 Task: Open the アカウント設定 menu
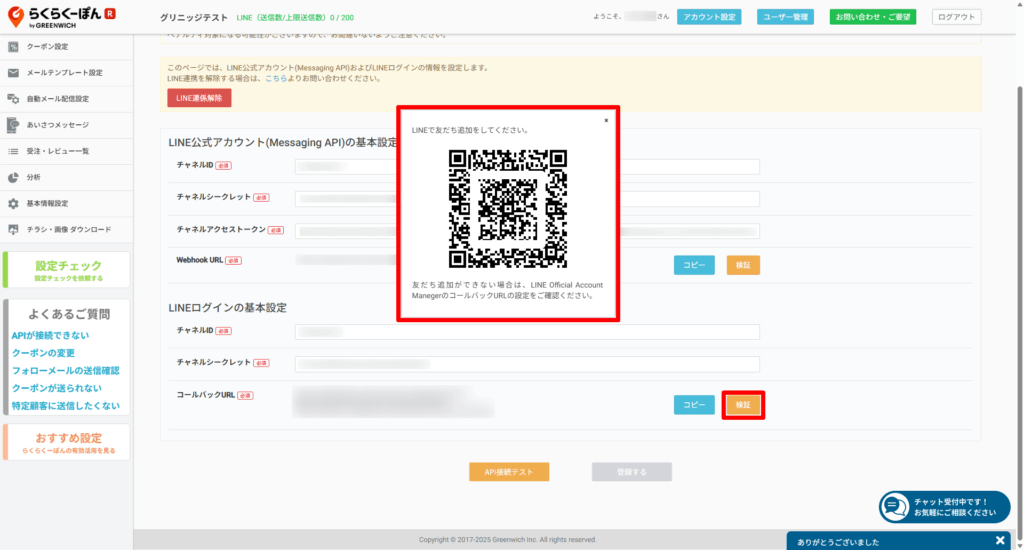point(709,17)
